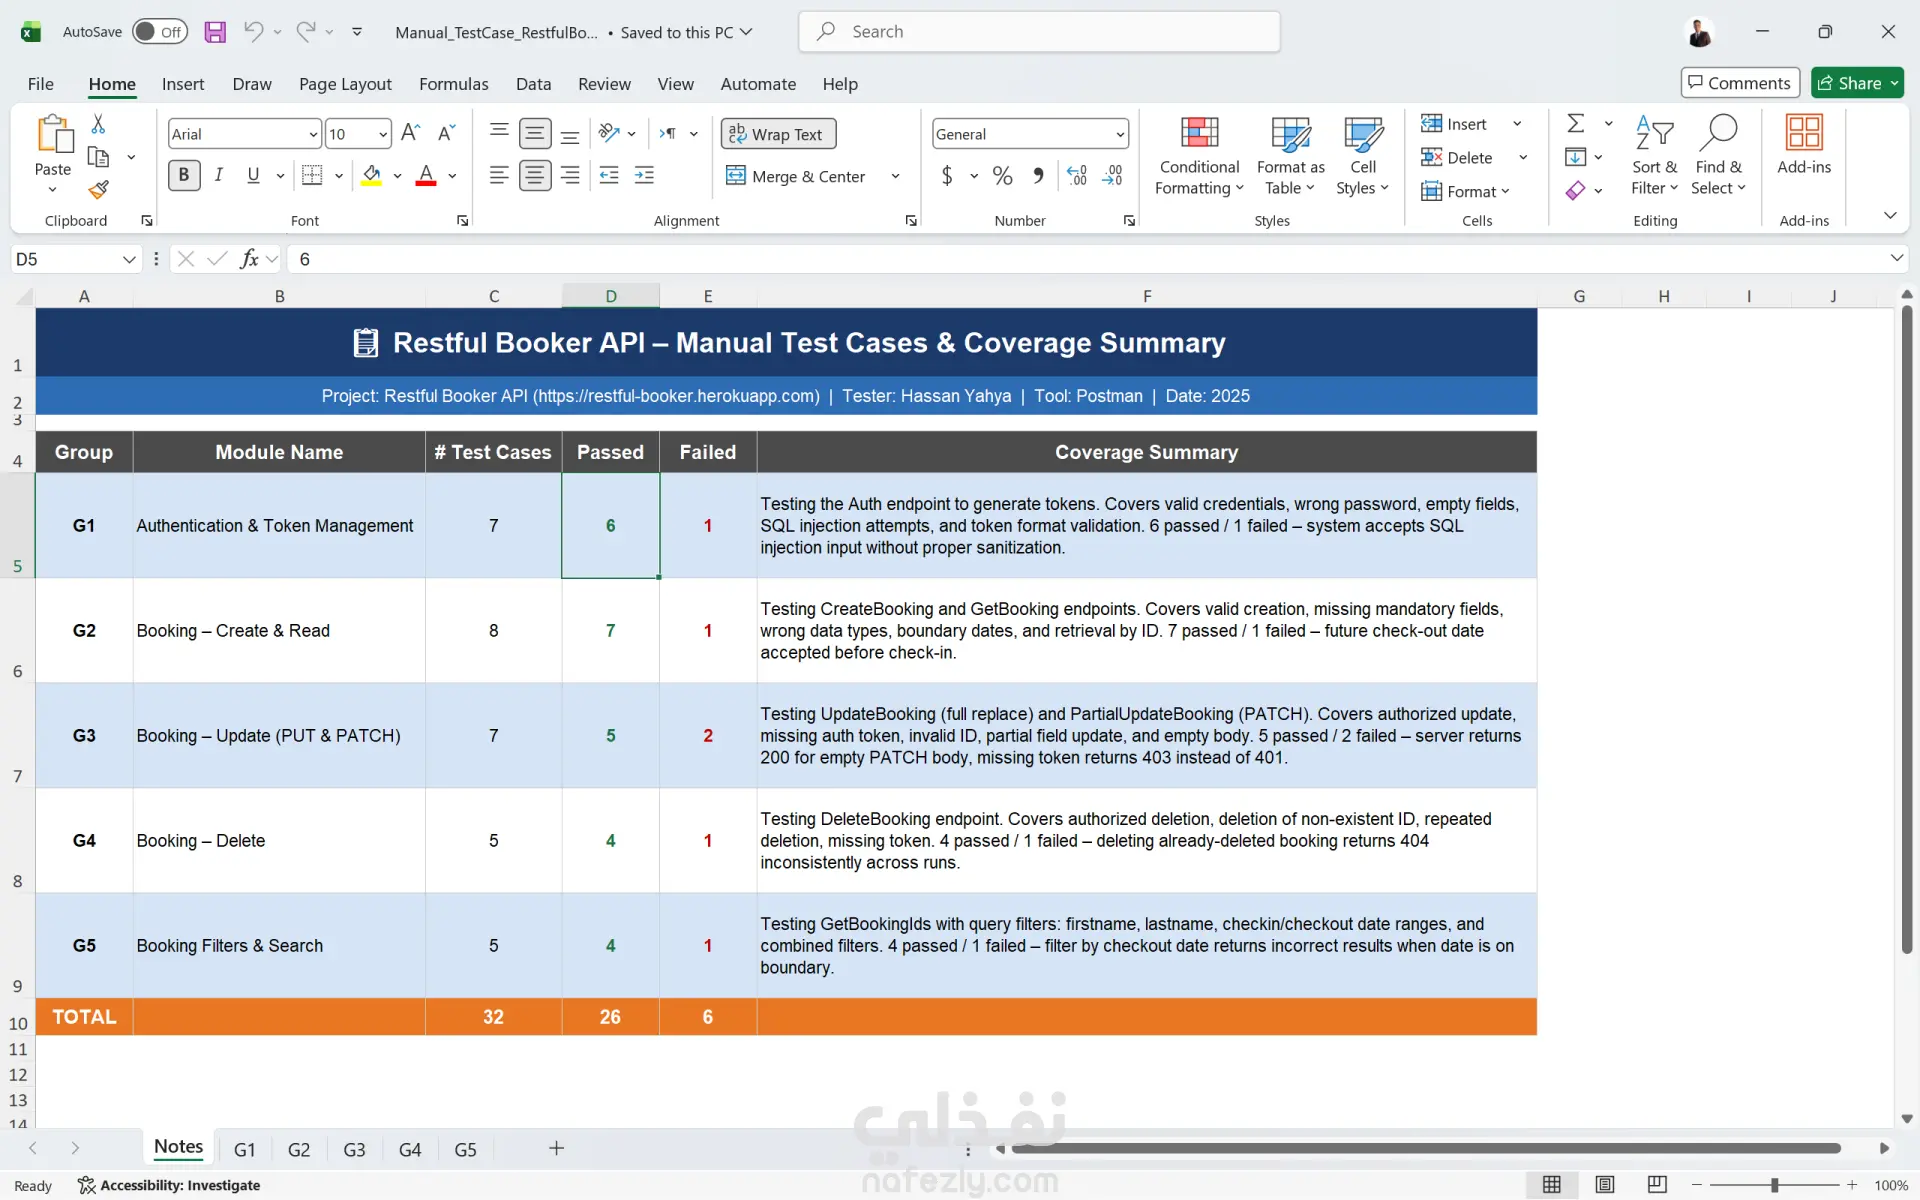
Task: Click inside the Search box
Action: coord(1040,32)
